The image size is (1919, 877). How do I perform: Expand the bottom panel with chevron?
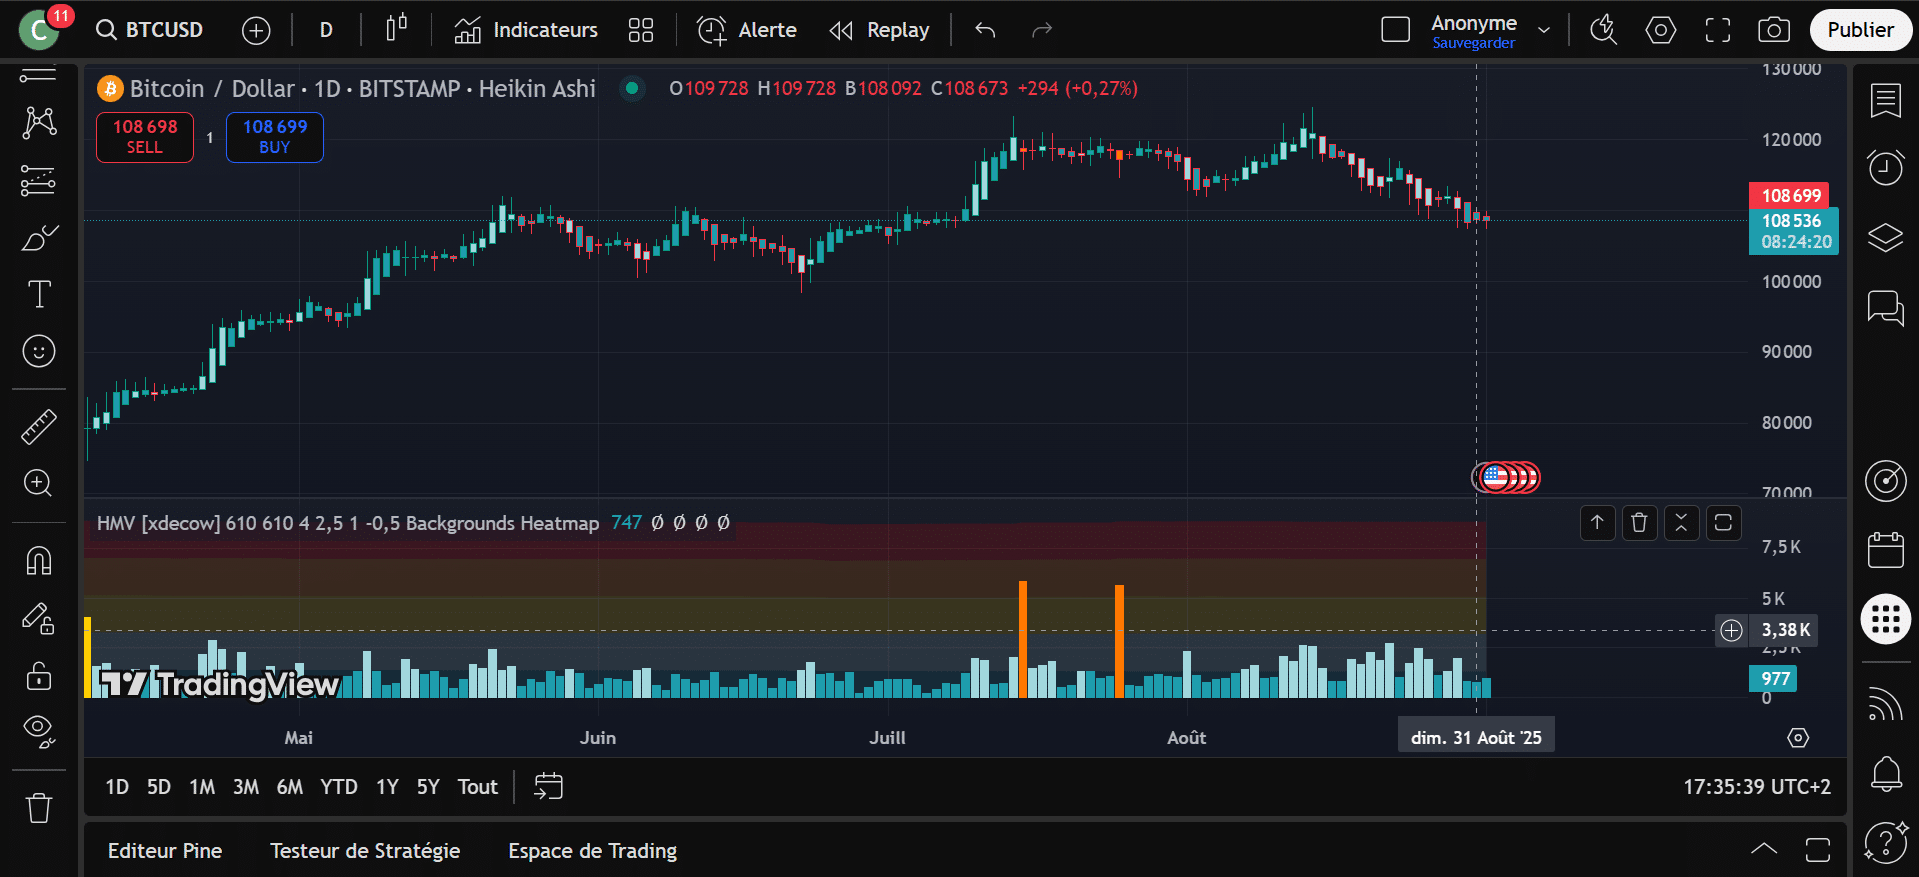tap(1764, 850)
